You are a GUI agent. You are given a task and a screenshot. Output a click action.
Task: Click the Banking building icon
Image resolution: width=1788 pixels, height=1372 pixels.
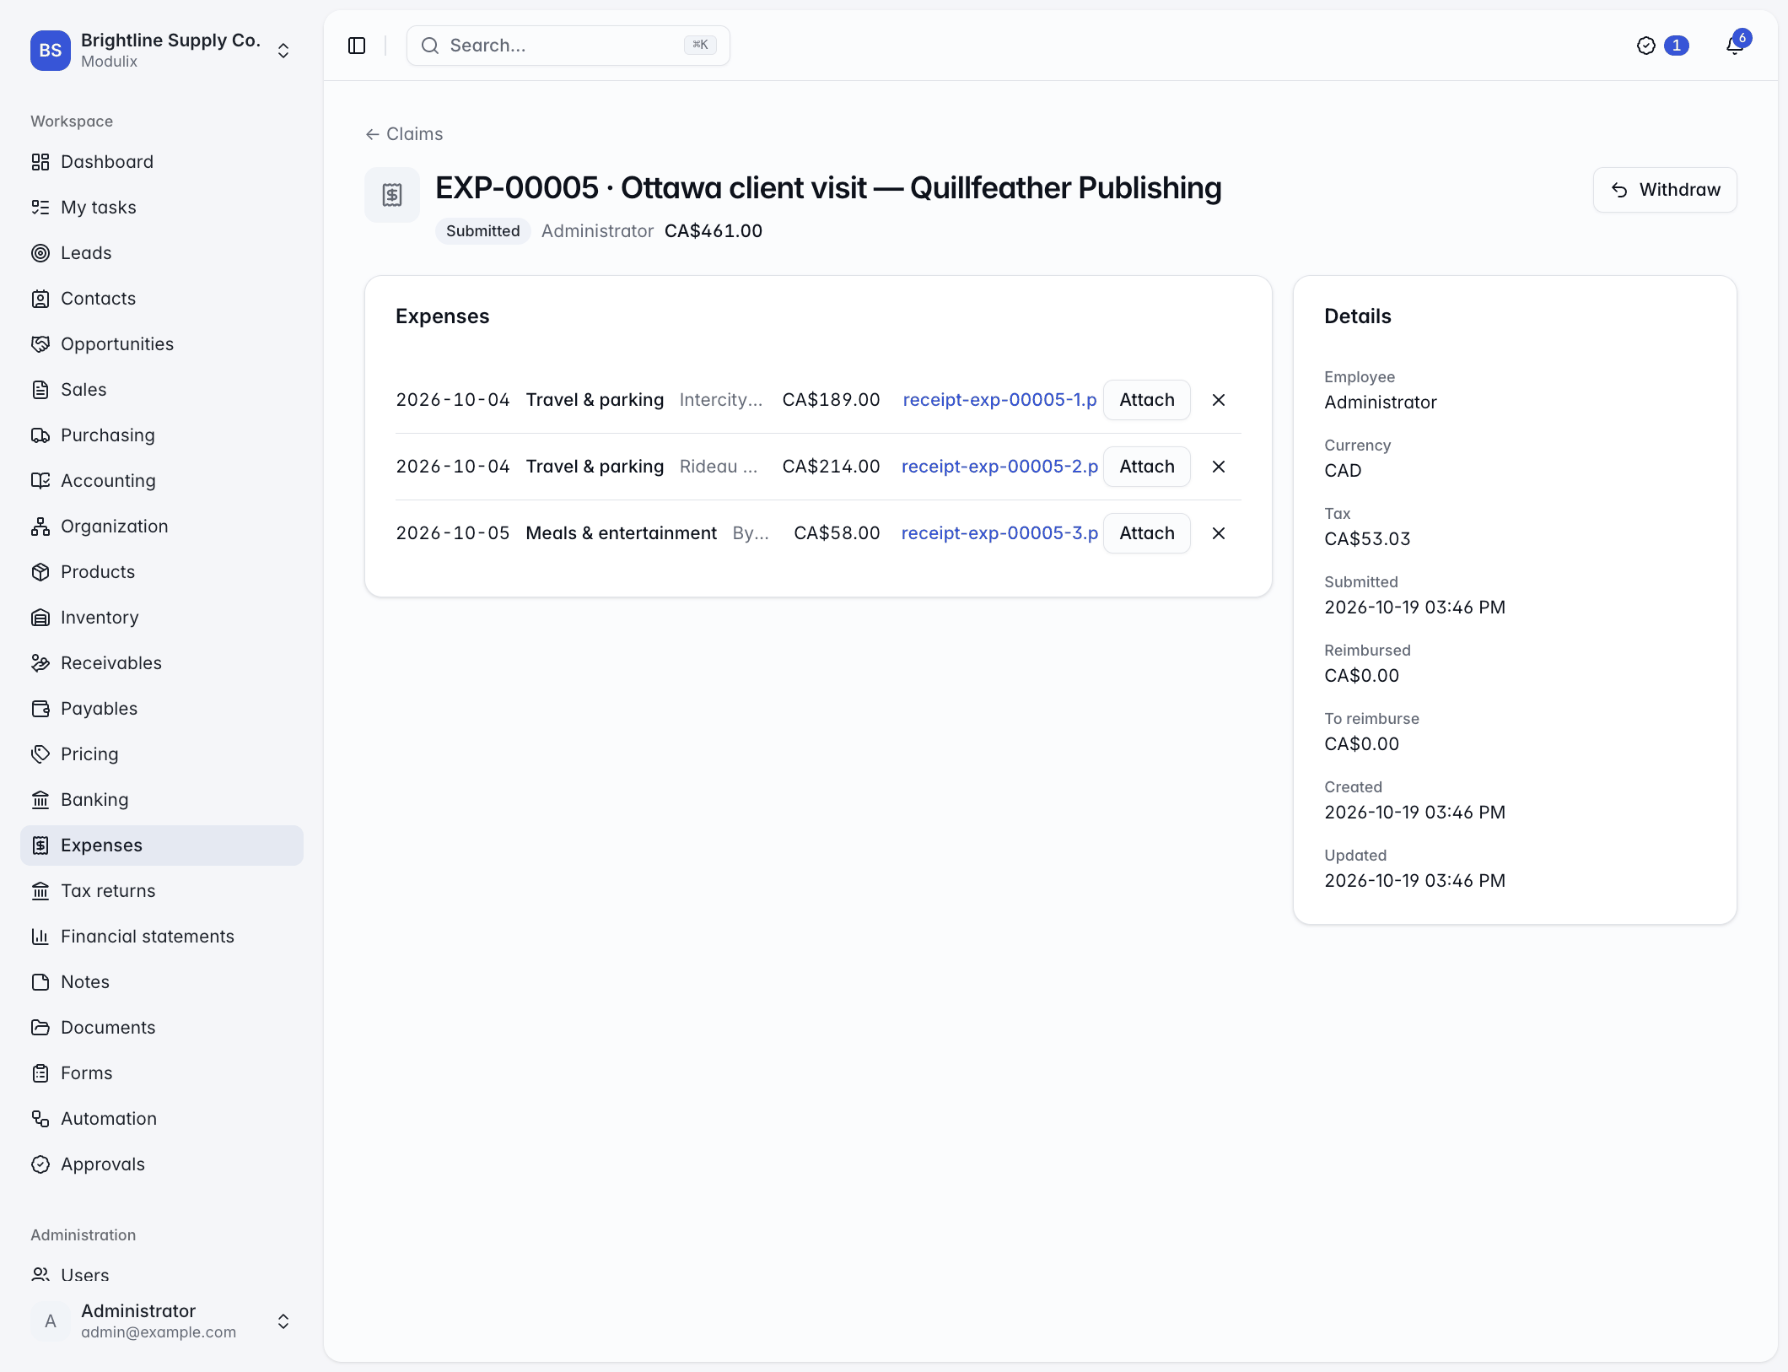40,799
